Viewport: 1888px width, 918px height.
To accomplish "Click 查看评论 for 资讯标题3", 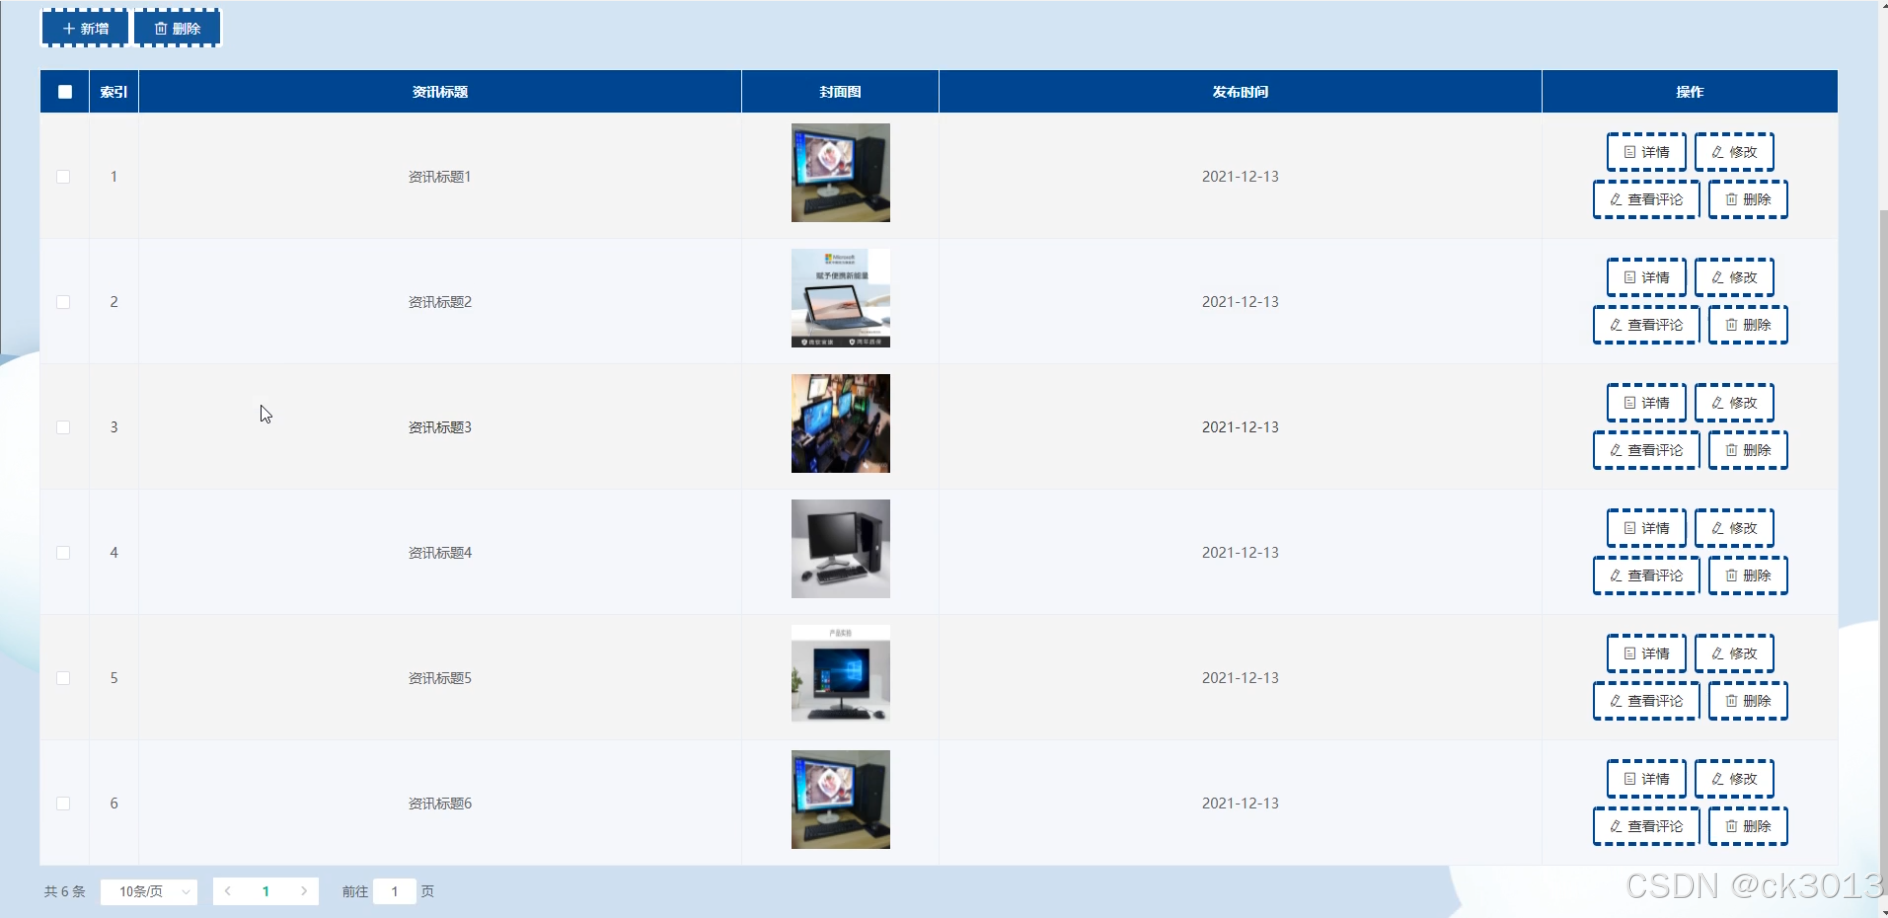I will point(1646,450).
